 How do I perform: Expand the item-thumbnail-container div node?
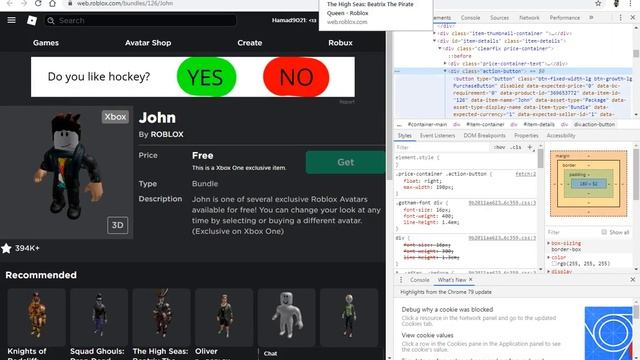[x=435, y=33]
